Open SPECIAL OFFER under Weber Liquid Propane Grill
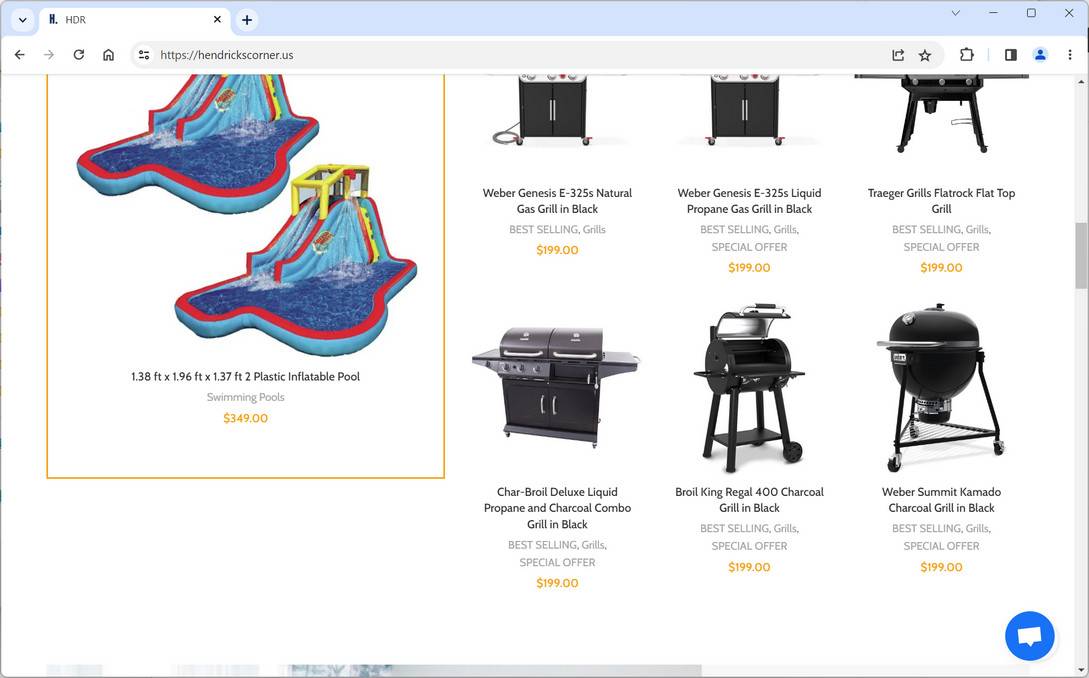 click(749, 247)
